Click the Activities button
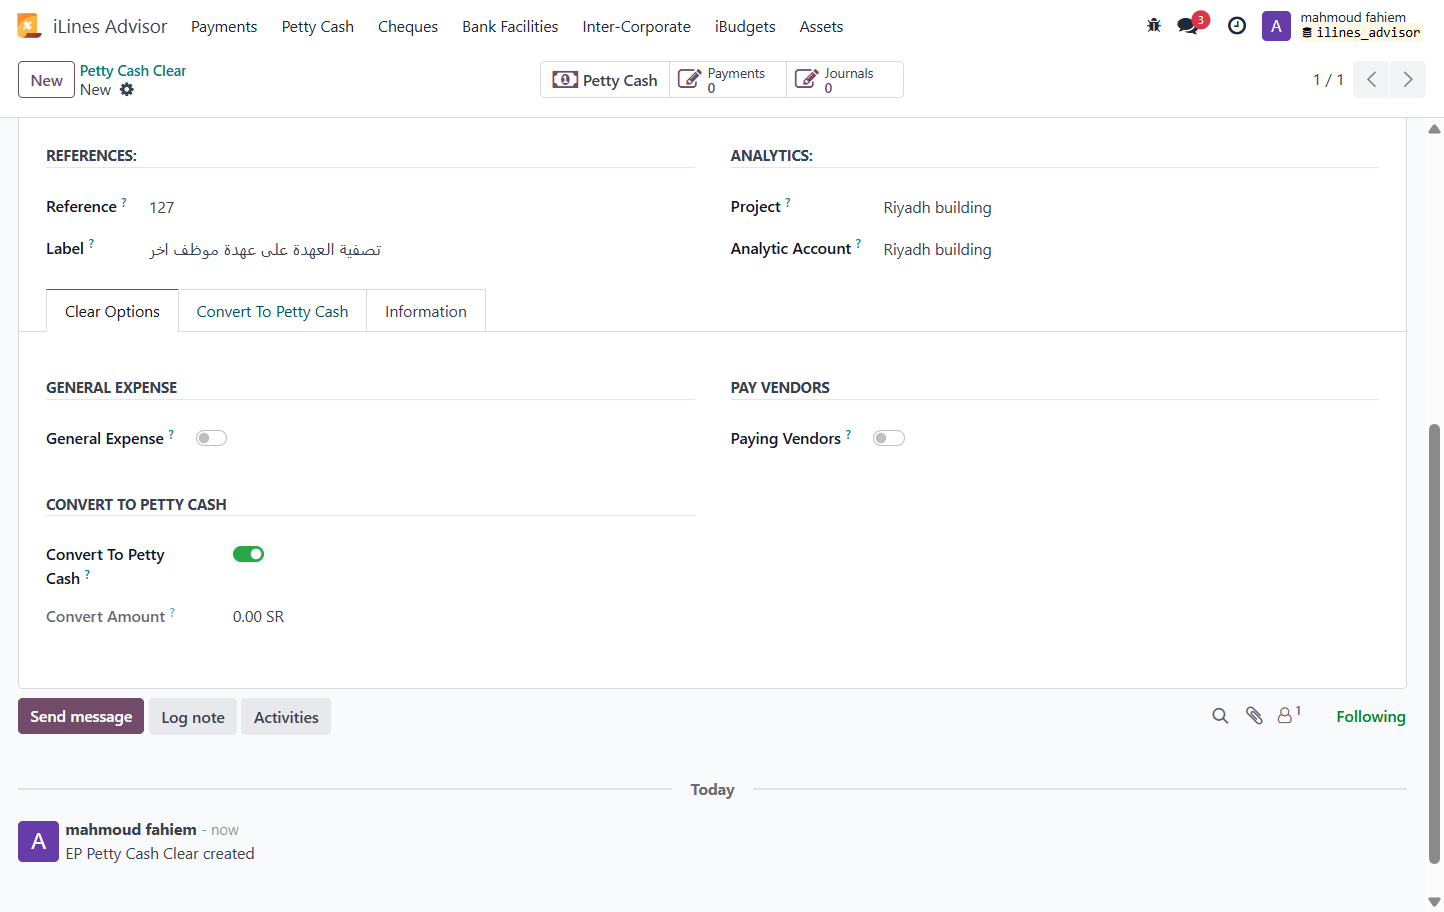The height and width of the screenshot is (912, 1444). point(286,717)
